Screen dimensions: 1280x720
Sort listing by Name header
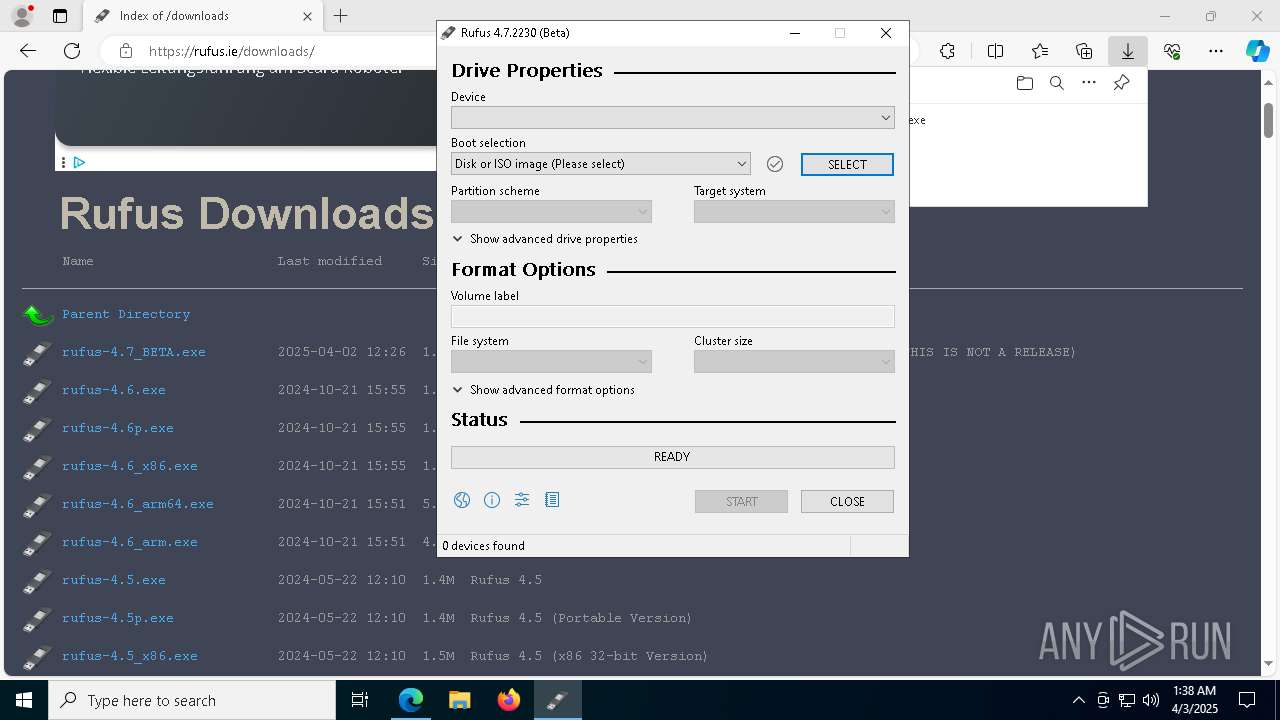pyautogui.click(x=78, y=261)
